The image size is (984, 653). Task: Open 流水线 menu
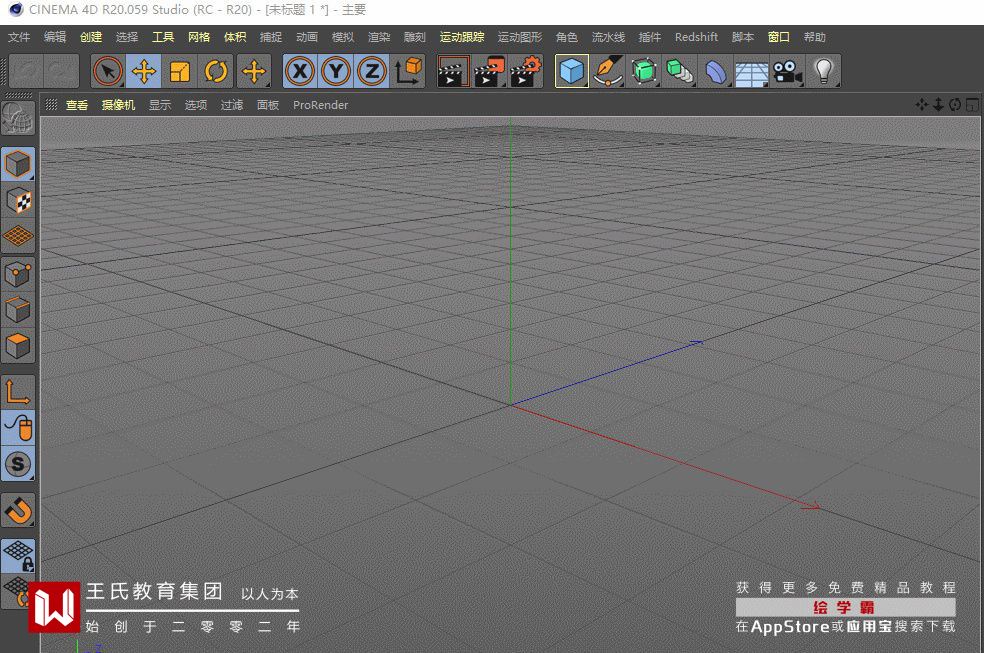point(608,37)
